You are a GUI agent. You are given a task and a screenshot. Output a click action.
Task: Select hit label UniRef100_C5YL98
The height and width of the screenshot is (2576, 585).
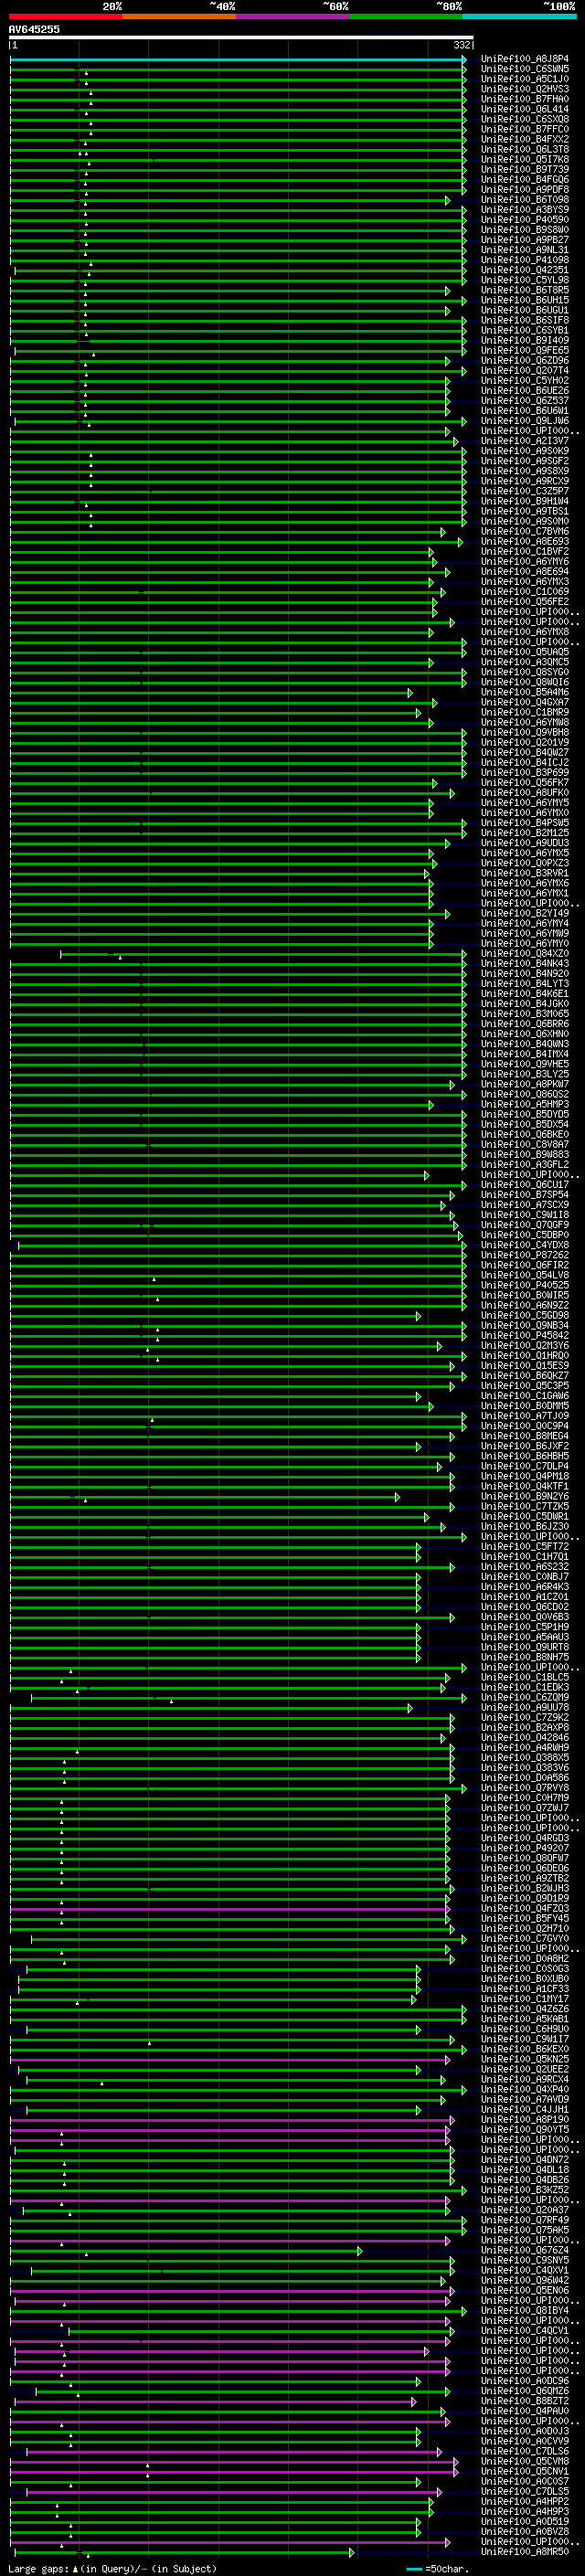click(x=525, y=280)
